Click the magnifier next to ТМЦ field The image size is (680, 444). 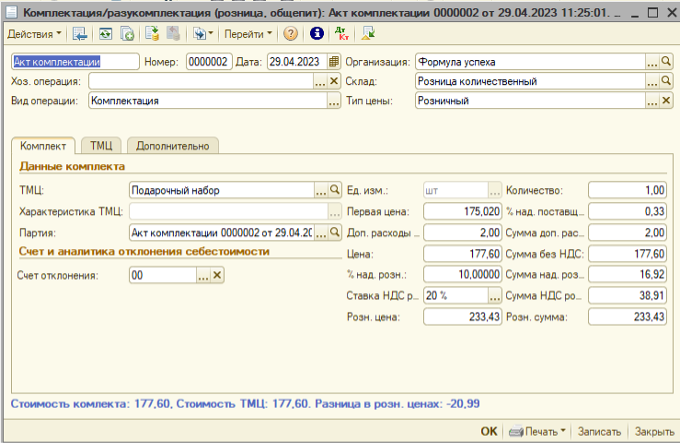tap(336, 189)
